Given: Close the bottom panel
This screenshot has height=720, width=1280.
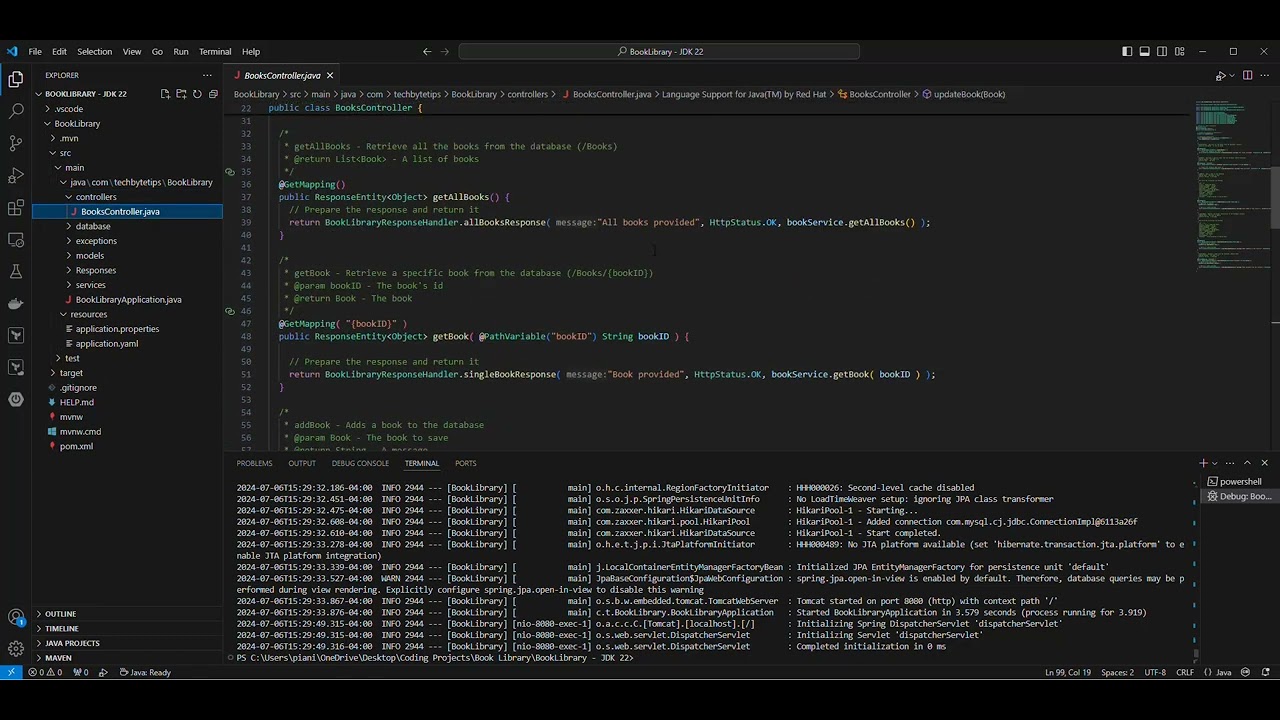Looking at the screenshot, I should [x=1264, y=463].
